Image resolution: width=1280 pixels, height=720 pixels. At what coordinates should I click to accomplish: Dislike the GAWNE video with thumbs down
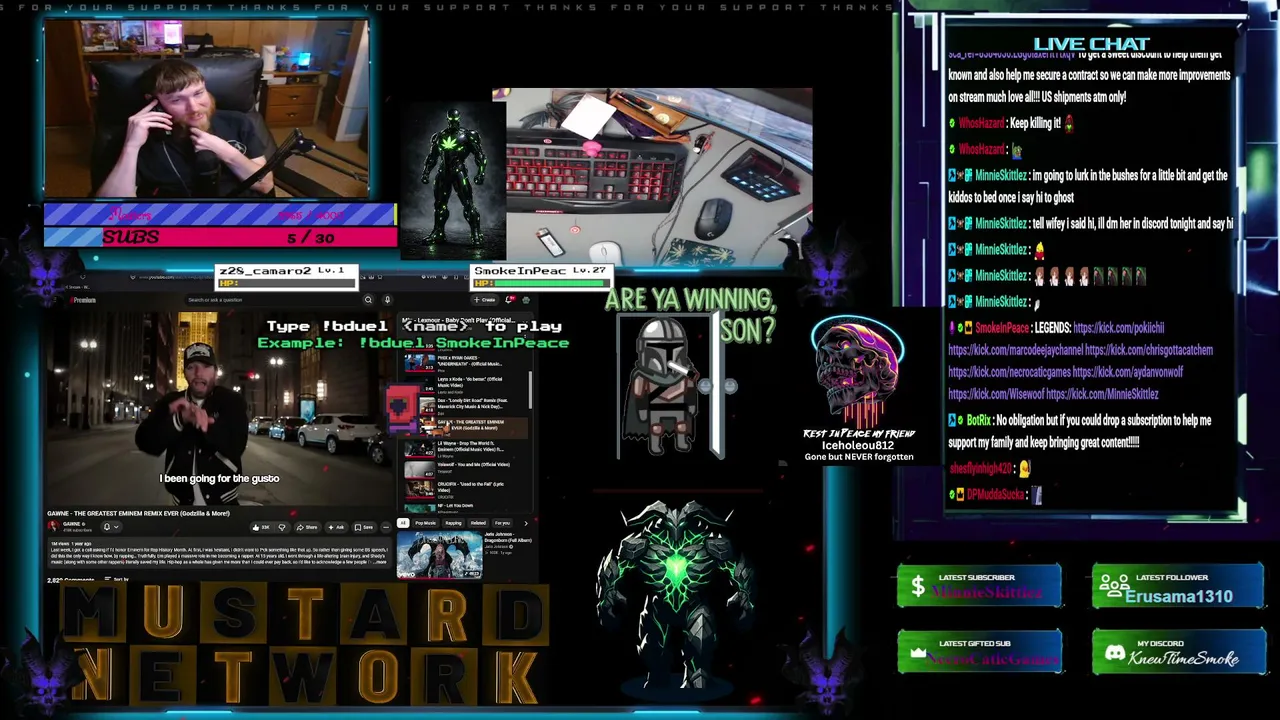click(282, 527)
